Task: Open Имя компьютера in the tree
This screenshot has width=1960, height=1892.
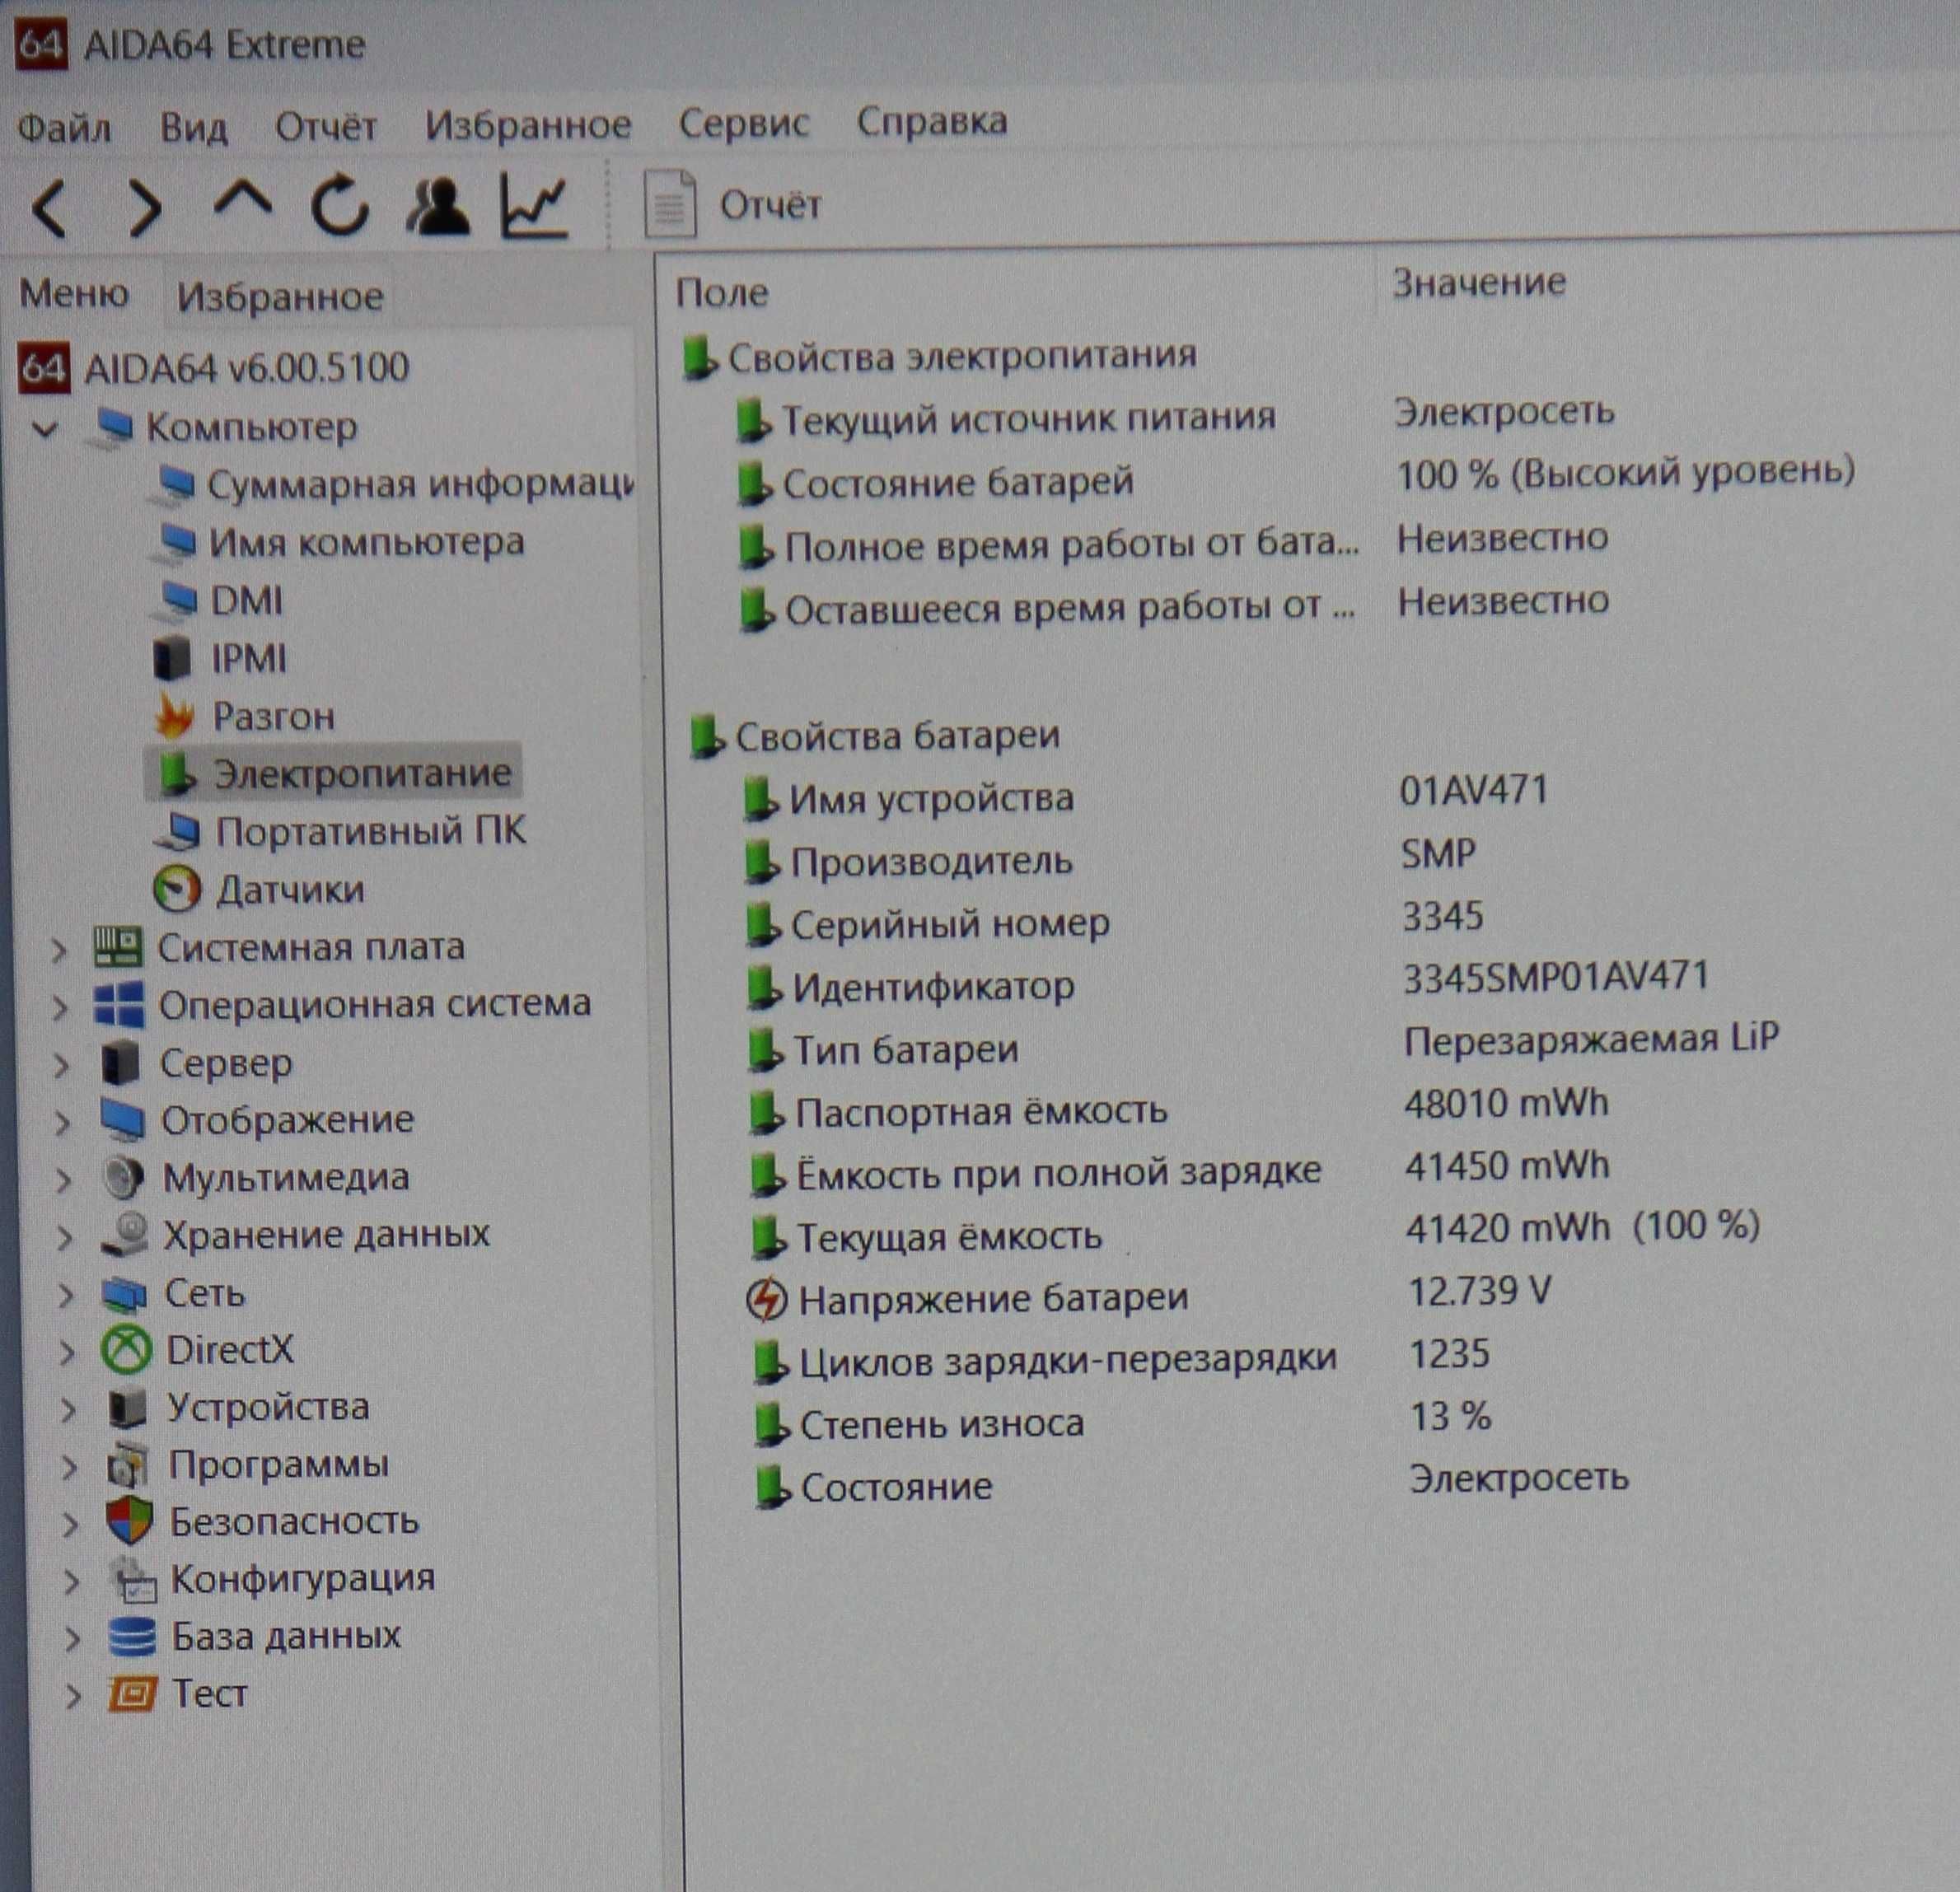Action: click(x=366, y=542)
